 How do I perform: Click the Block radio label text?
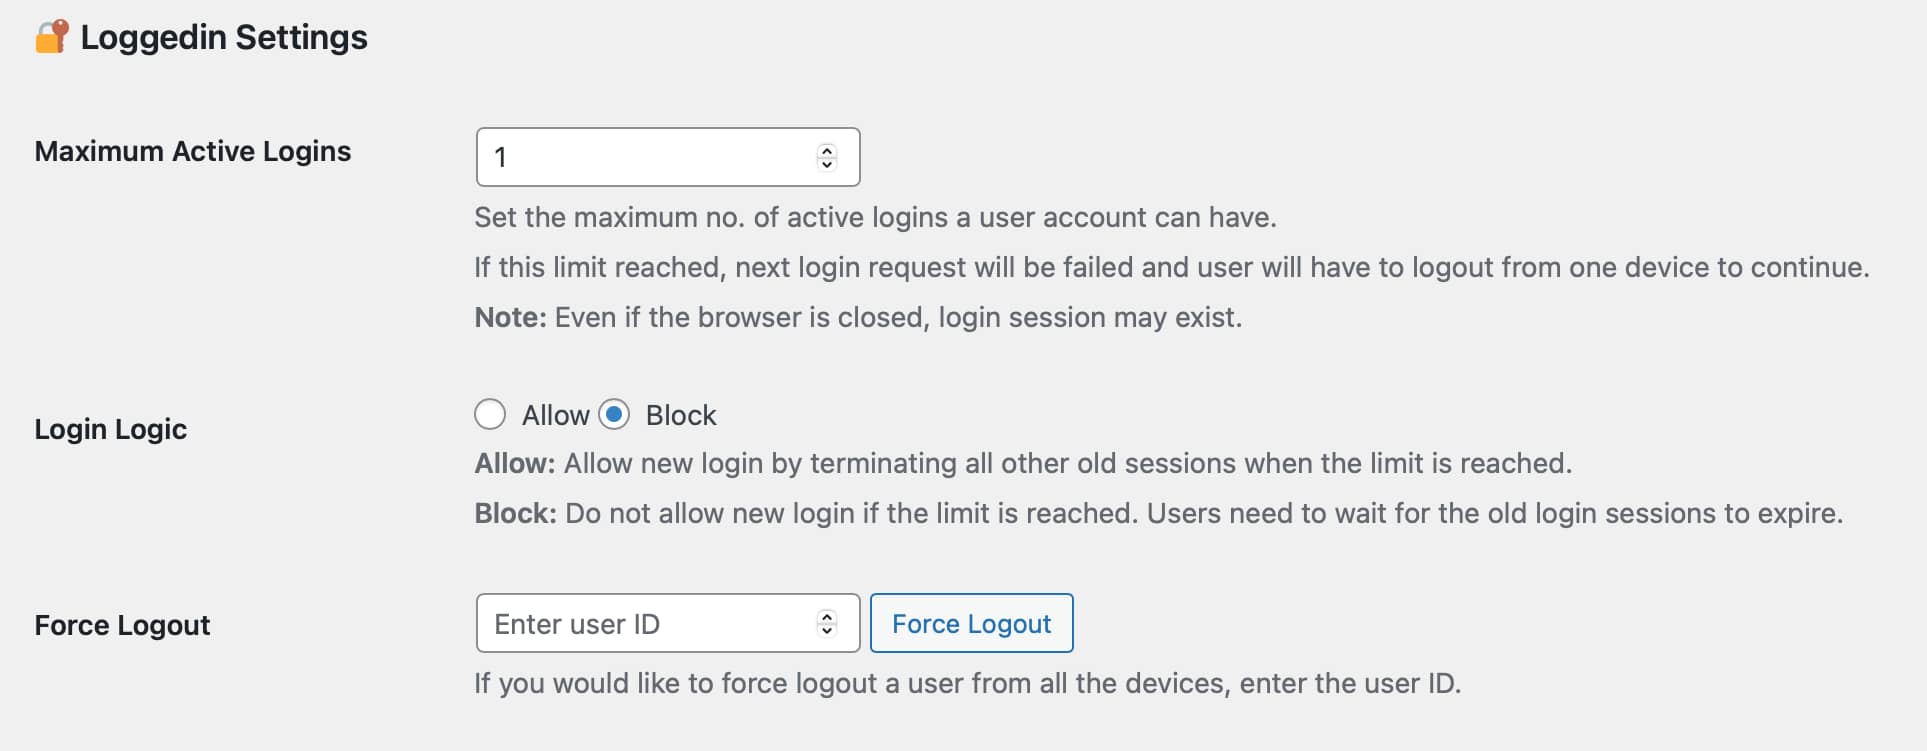point(681,414)
